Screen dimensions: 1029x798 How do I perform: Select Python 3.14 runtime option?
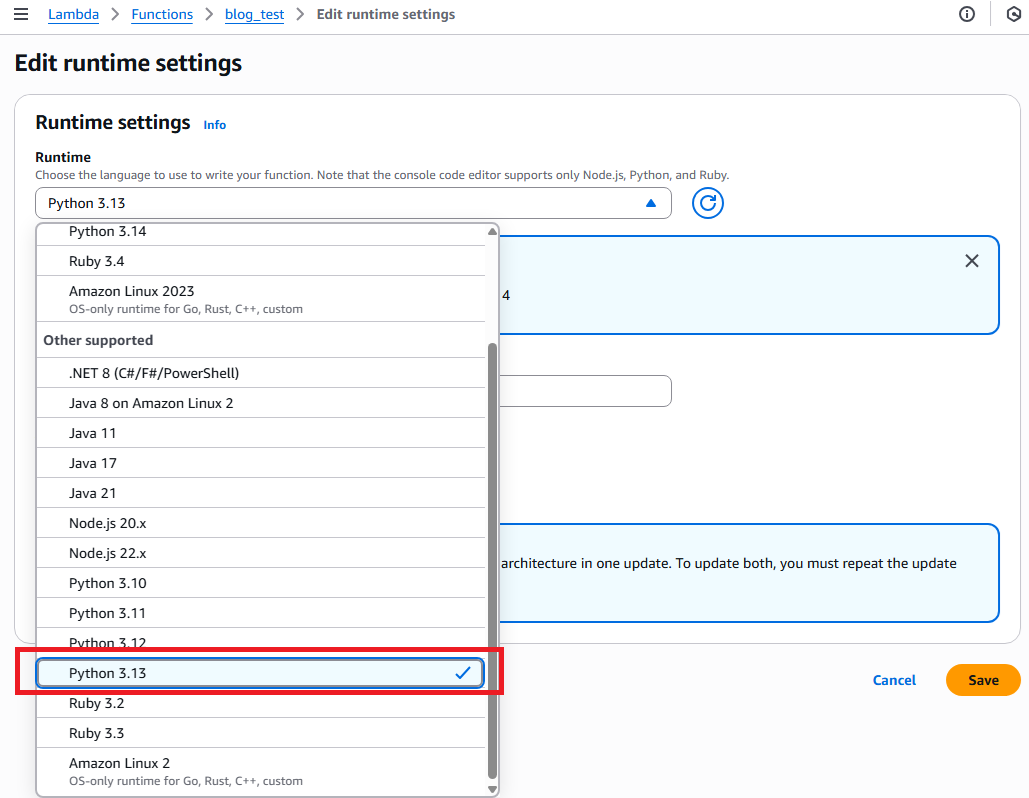coord(108,232)
